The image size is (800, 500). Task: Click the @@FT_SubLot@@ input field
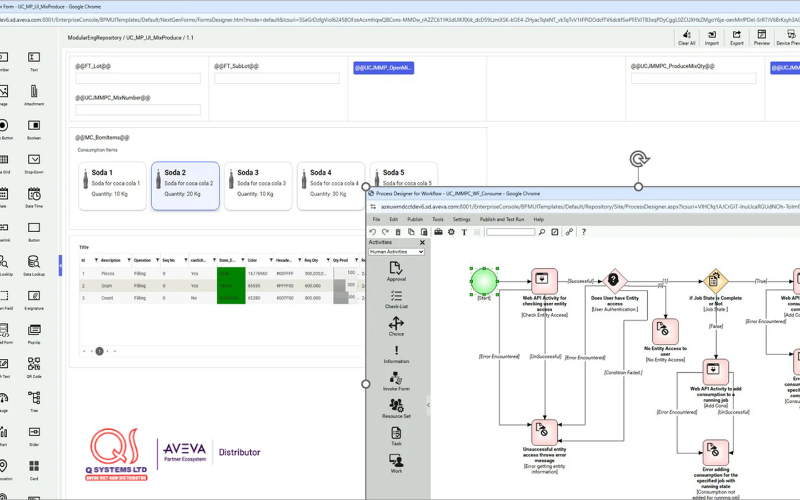[x=277, y=78]
